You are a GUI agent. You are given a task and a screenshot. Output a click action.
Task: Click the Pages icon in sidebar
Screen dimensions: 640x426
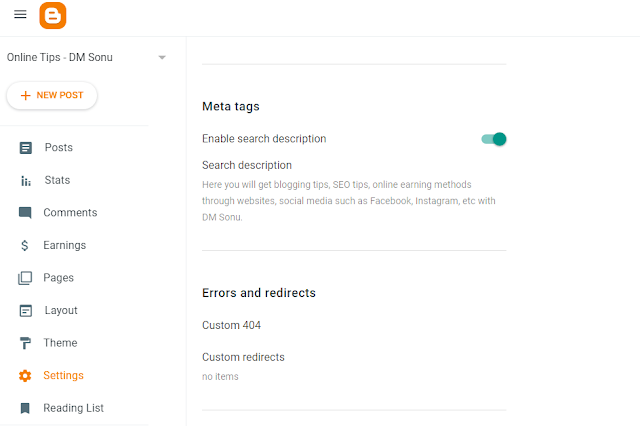[x=25, y=278]
